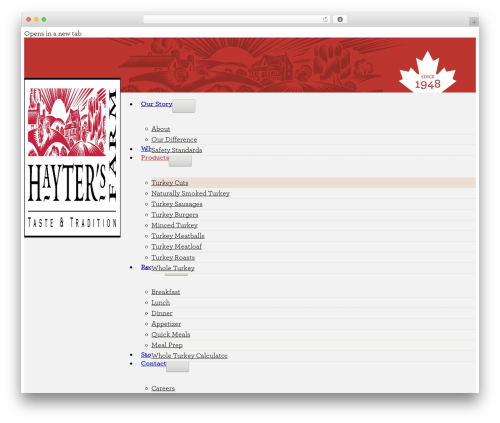Click the red close window dot
The width and height of the screenshot is (500, 423).
[x=29, y=20]
